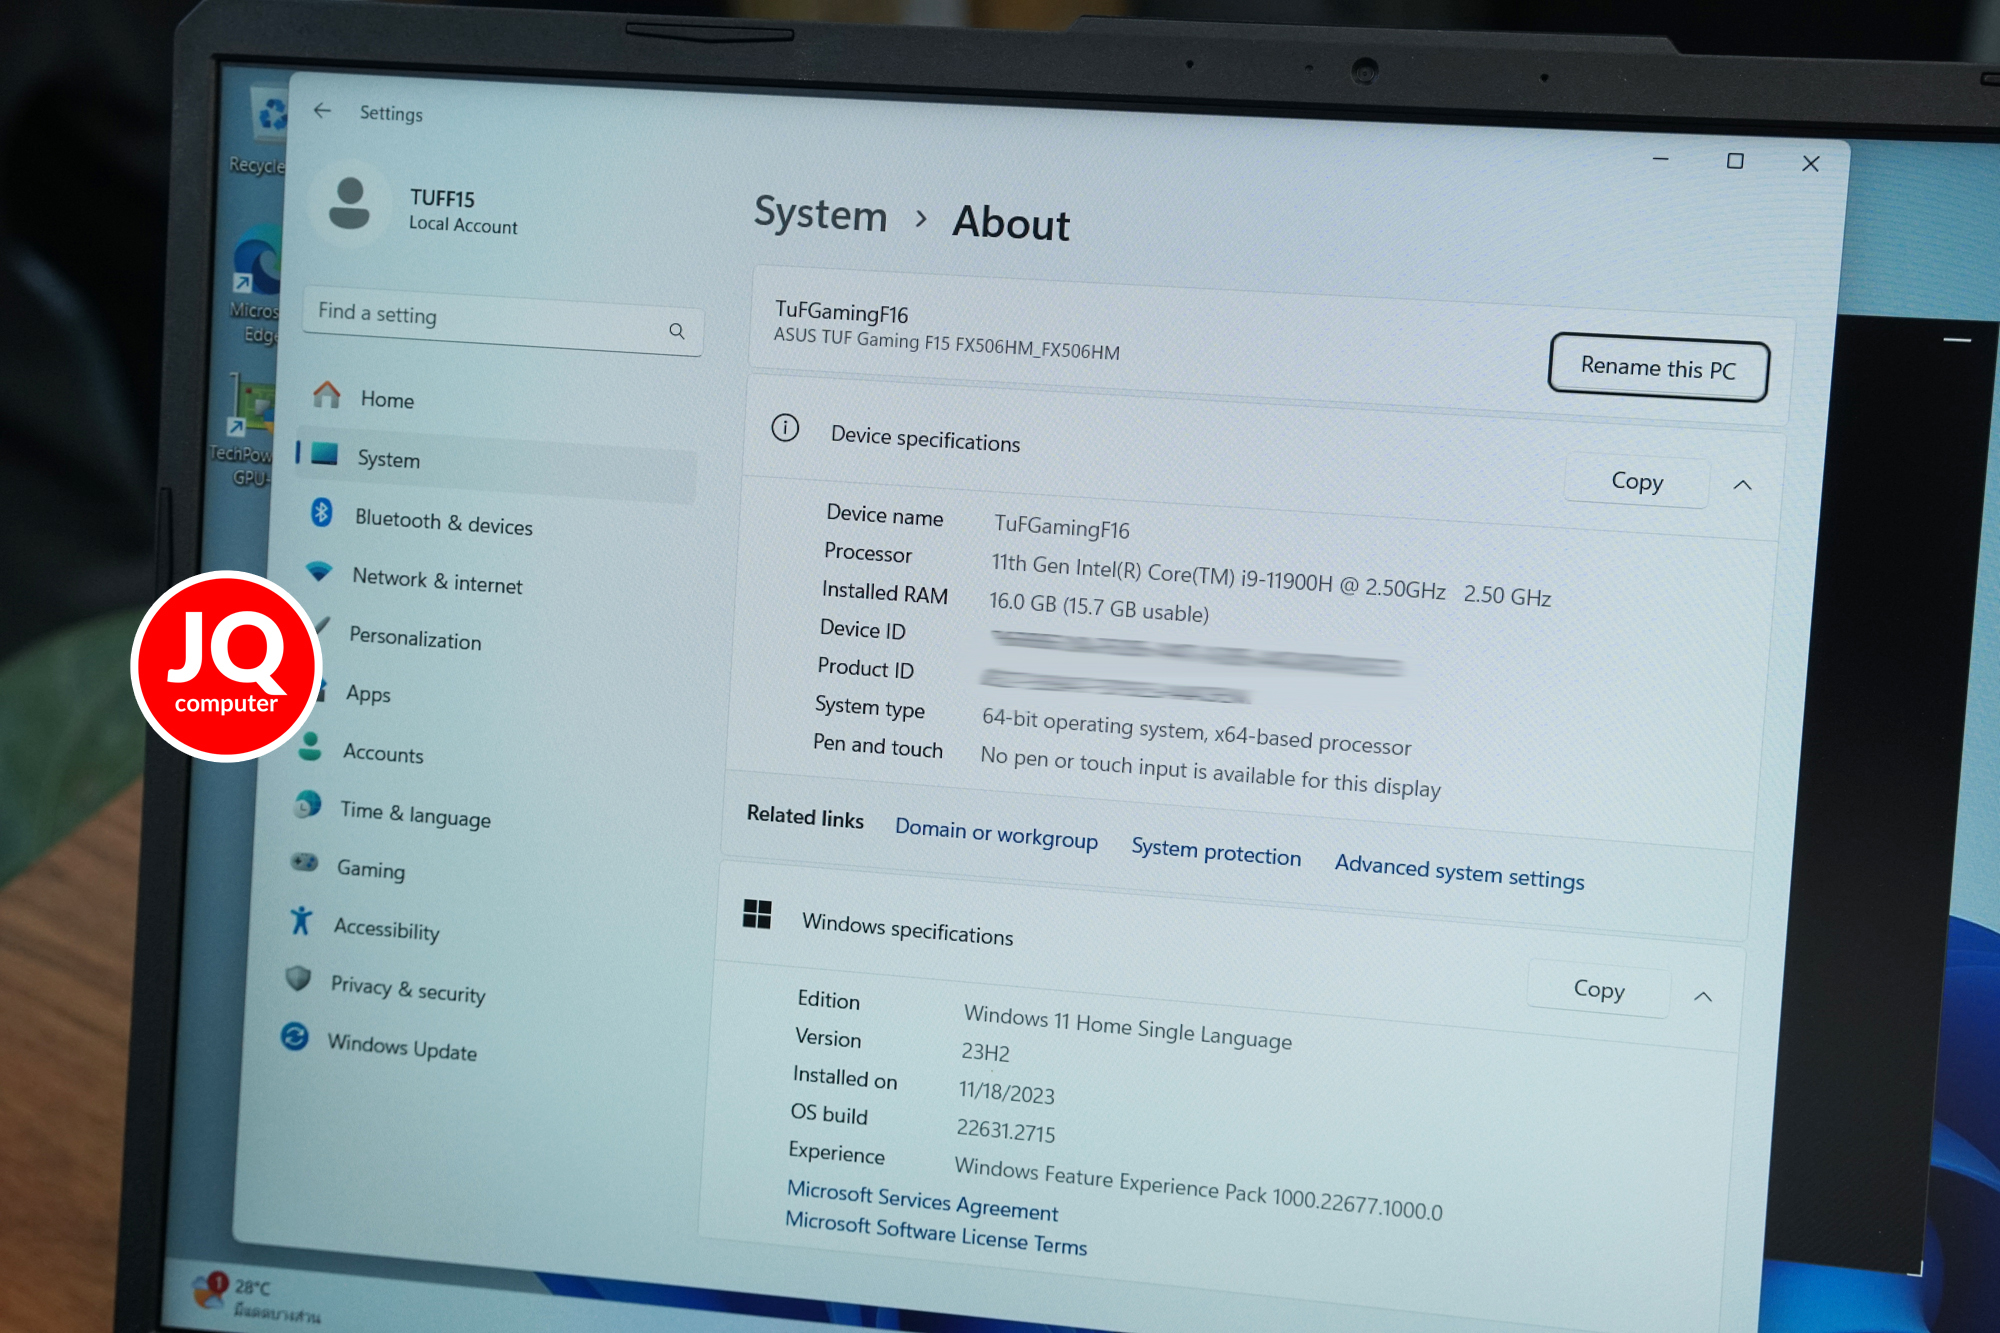This screenshot has width=2000, height=1333.
Task: Copy the device specifications
Action: click(x=1637, y=482)
